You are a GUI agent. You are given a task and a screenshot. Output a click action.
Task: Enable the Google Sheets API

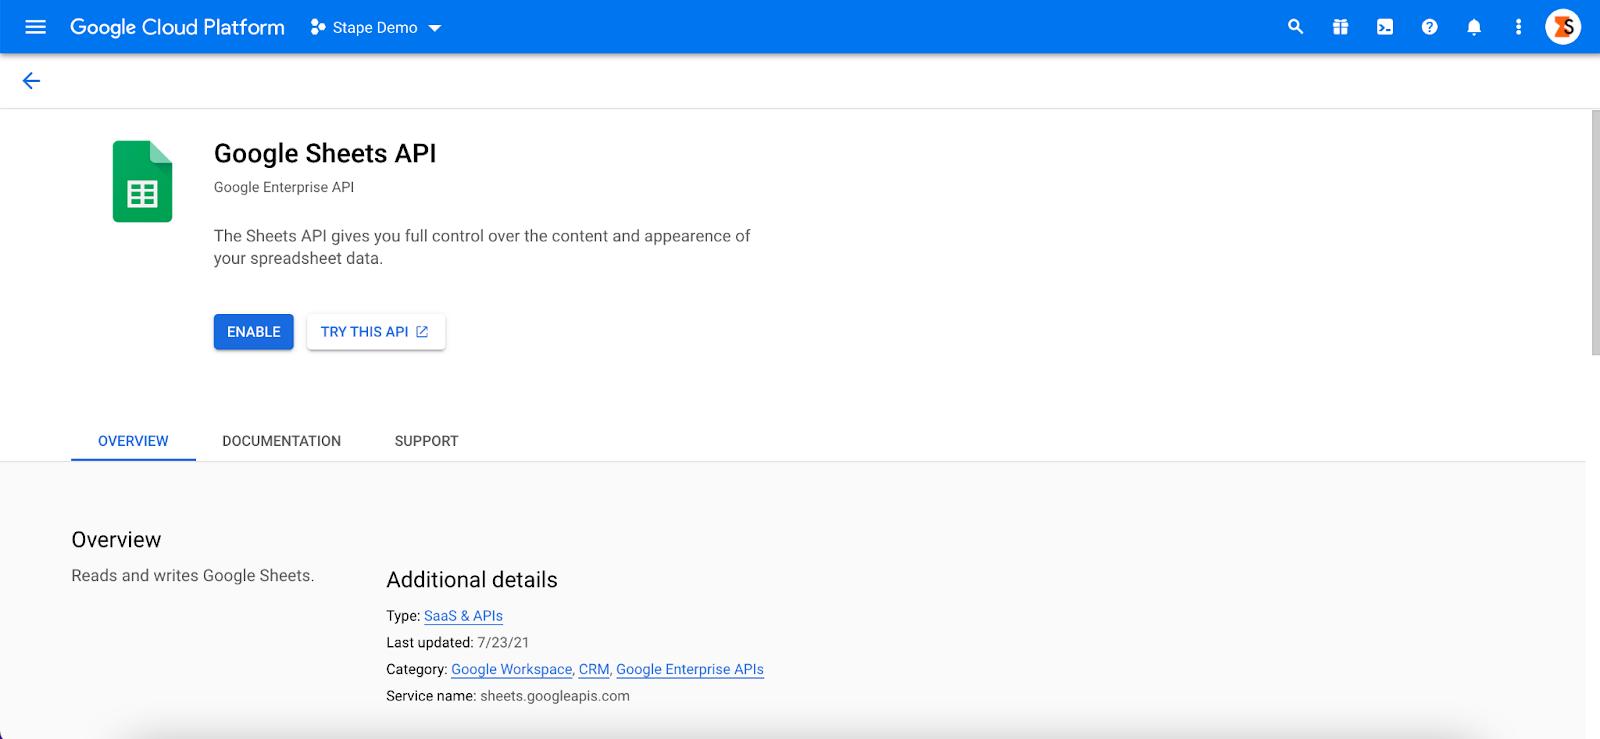pyautogui.click(x=254, y=332)
